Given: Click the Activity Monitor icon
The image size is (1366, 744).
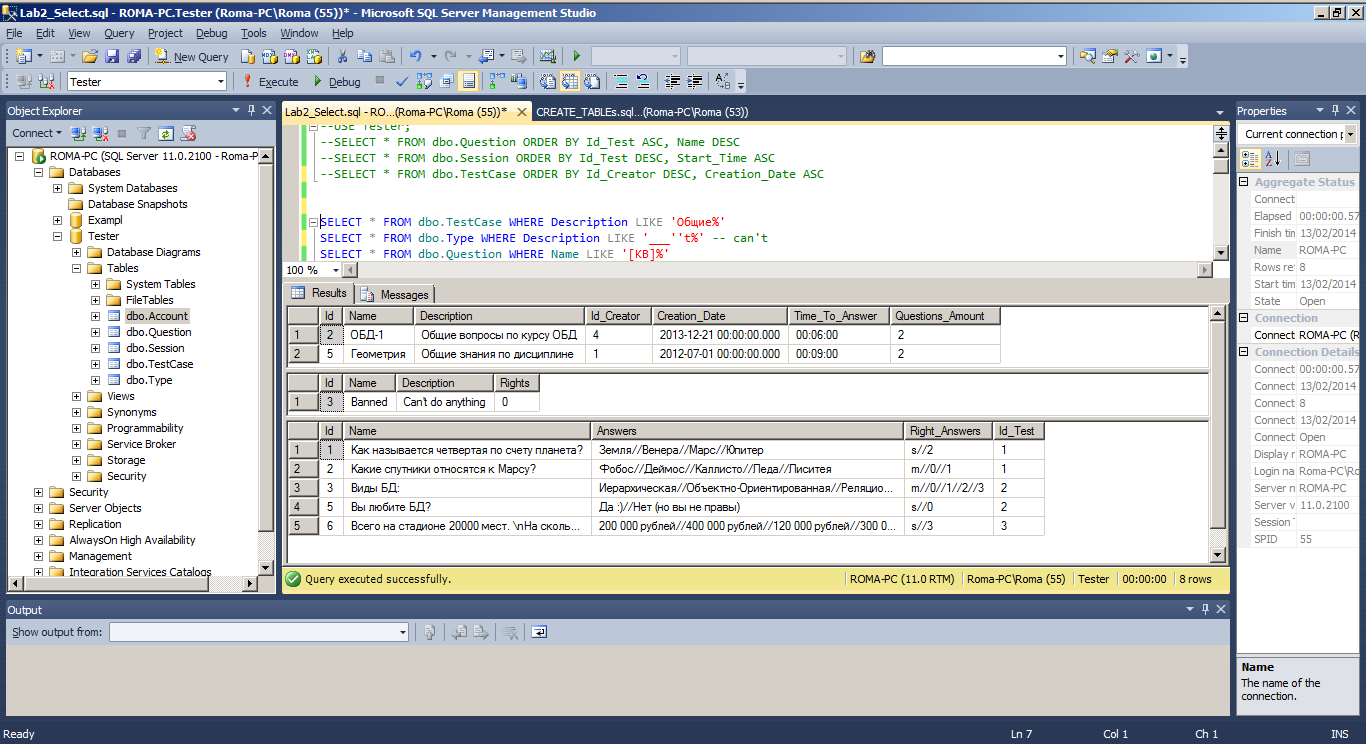Looking at the screenshot, I should coord(548,57).
